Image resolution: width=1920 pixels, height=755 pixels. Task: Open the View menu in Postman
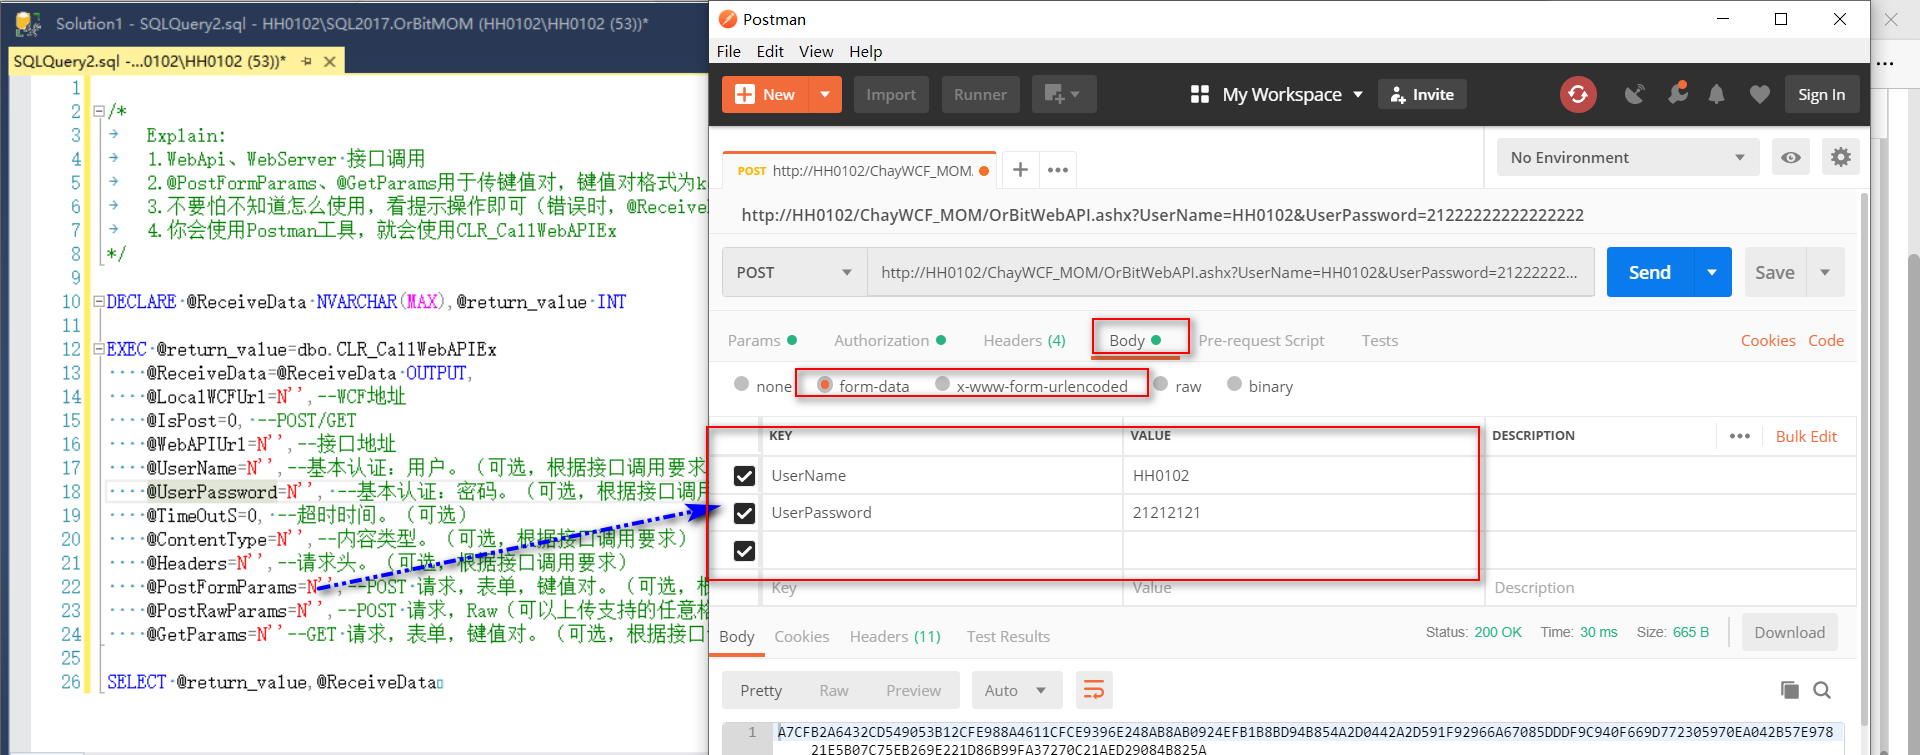coord(816,51)
